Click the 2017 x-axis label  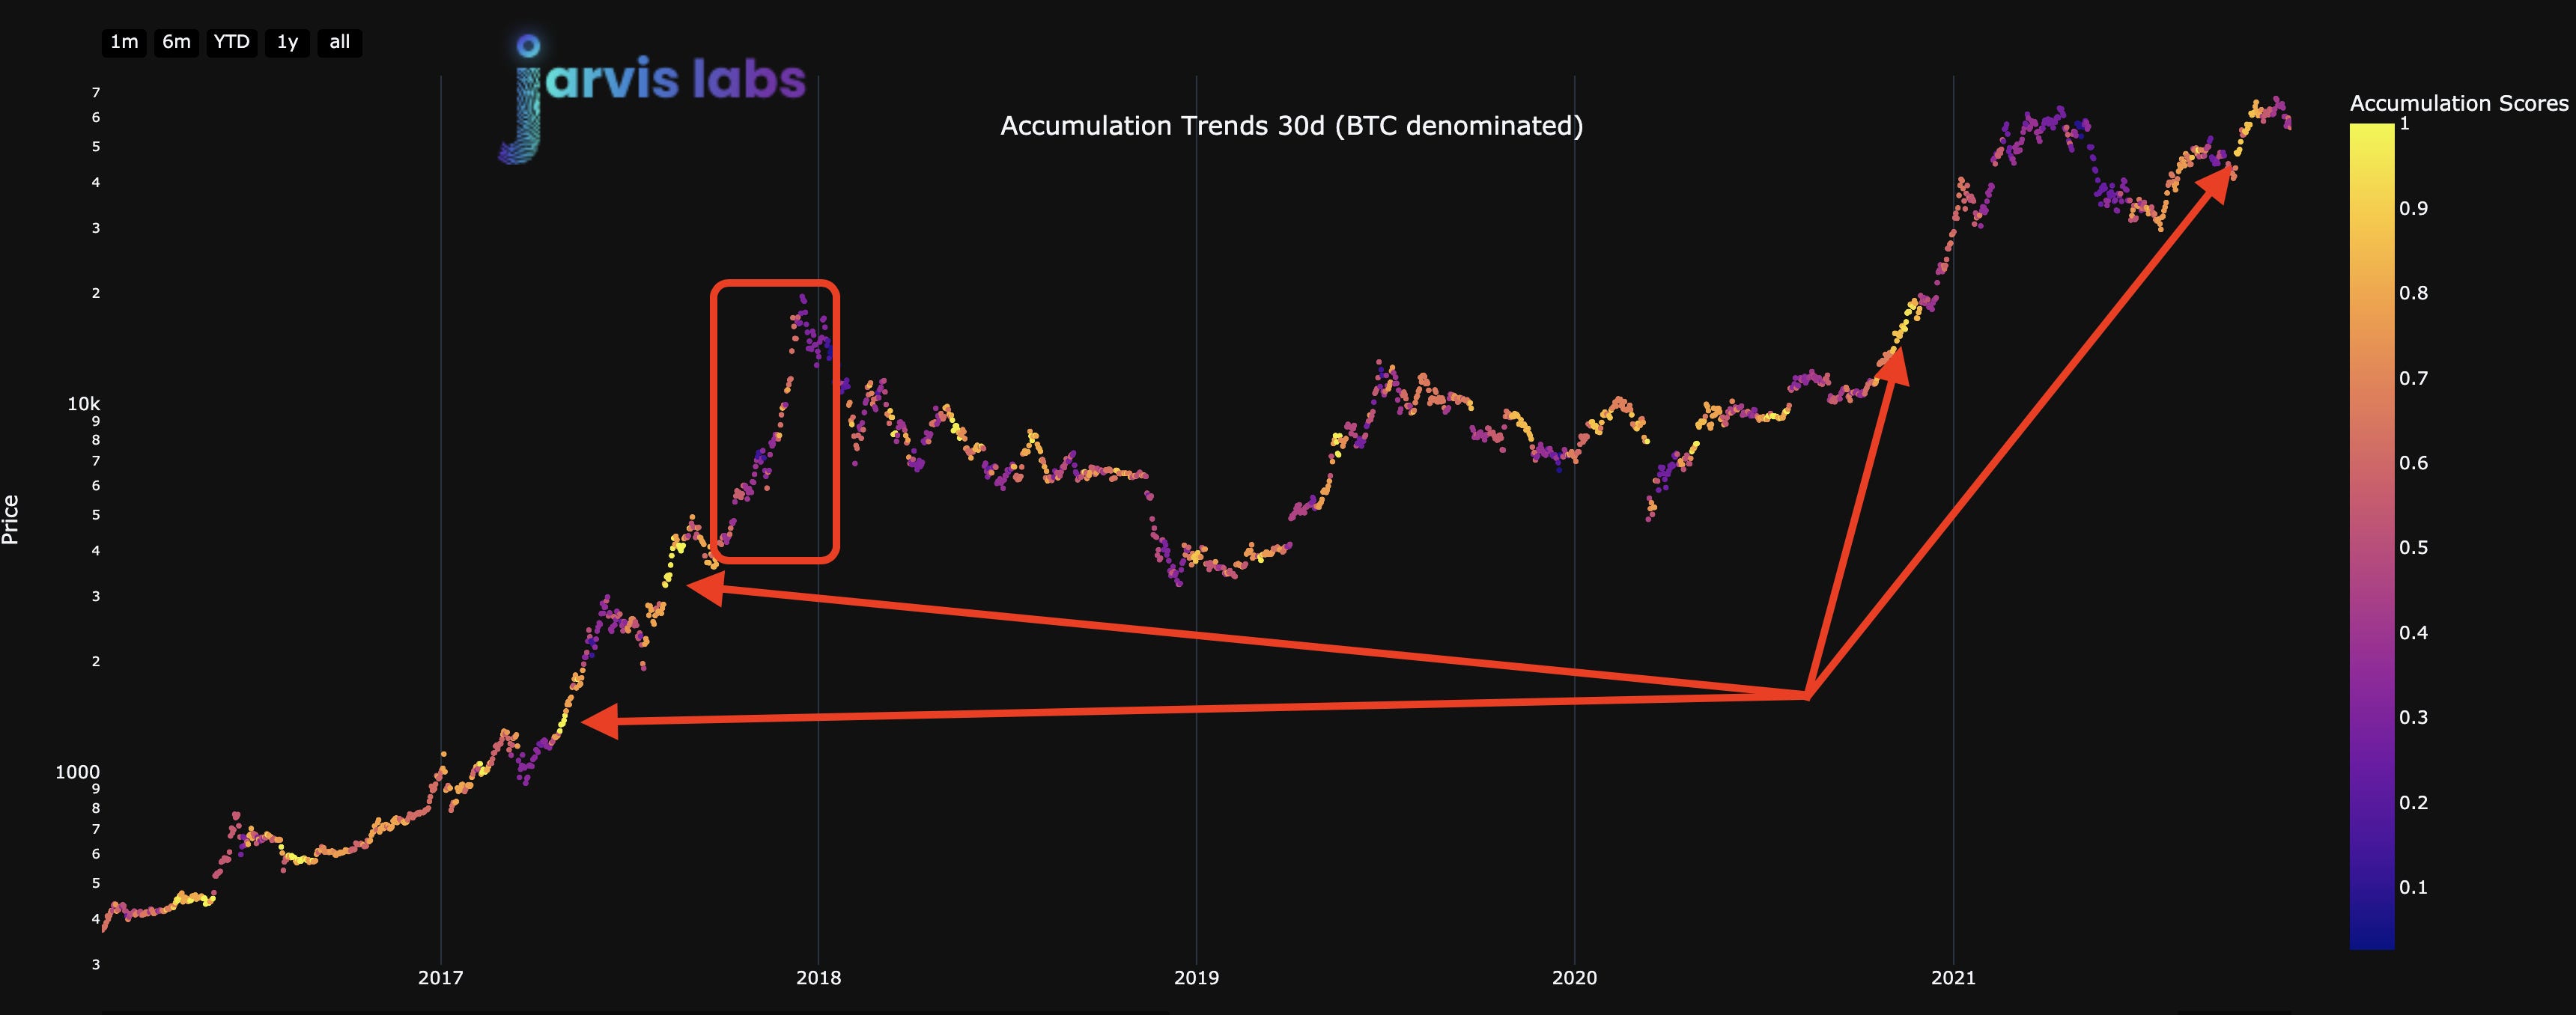440,978
